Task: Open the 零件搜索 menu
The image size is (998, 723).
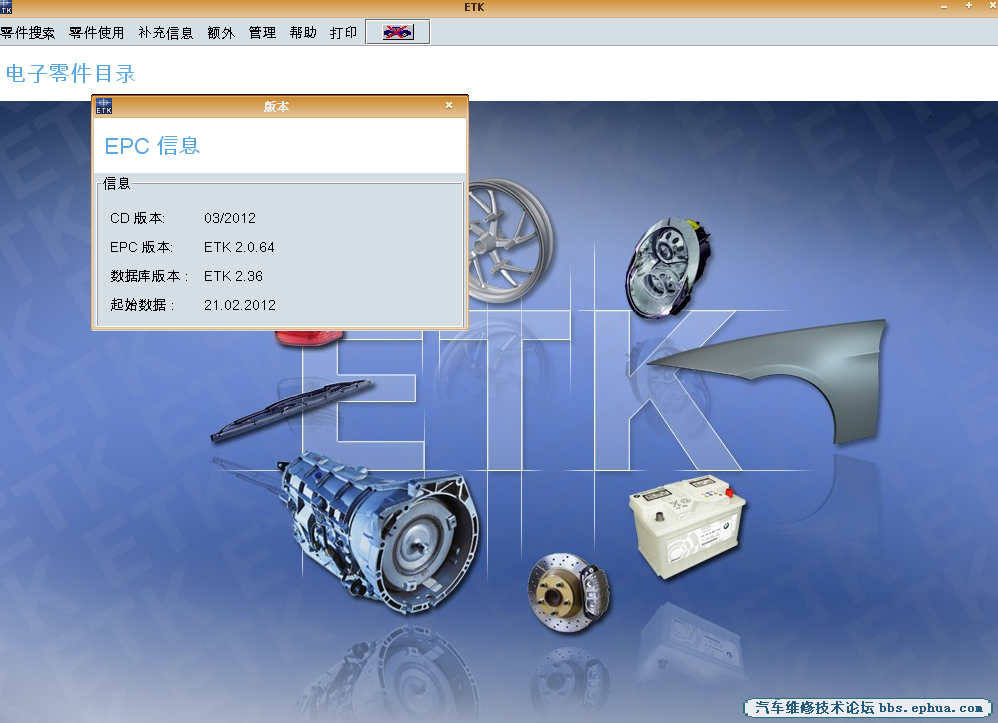Action: [x=27, y=32]
